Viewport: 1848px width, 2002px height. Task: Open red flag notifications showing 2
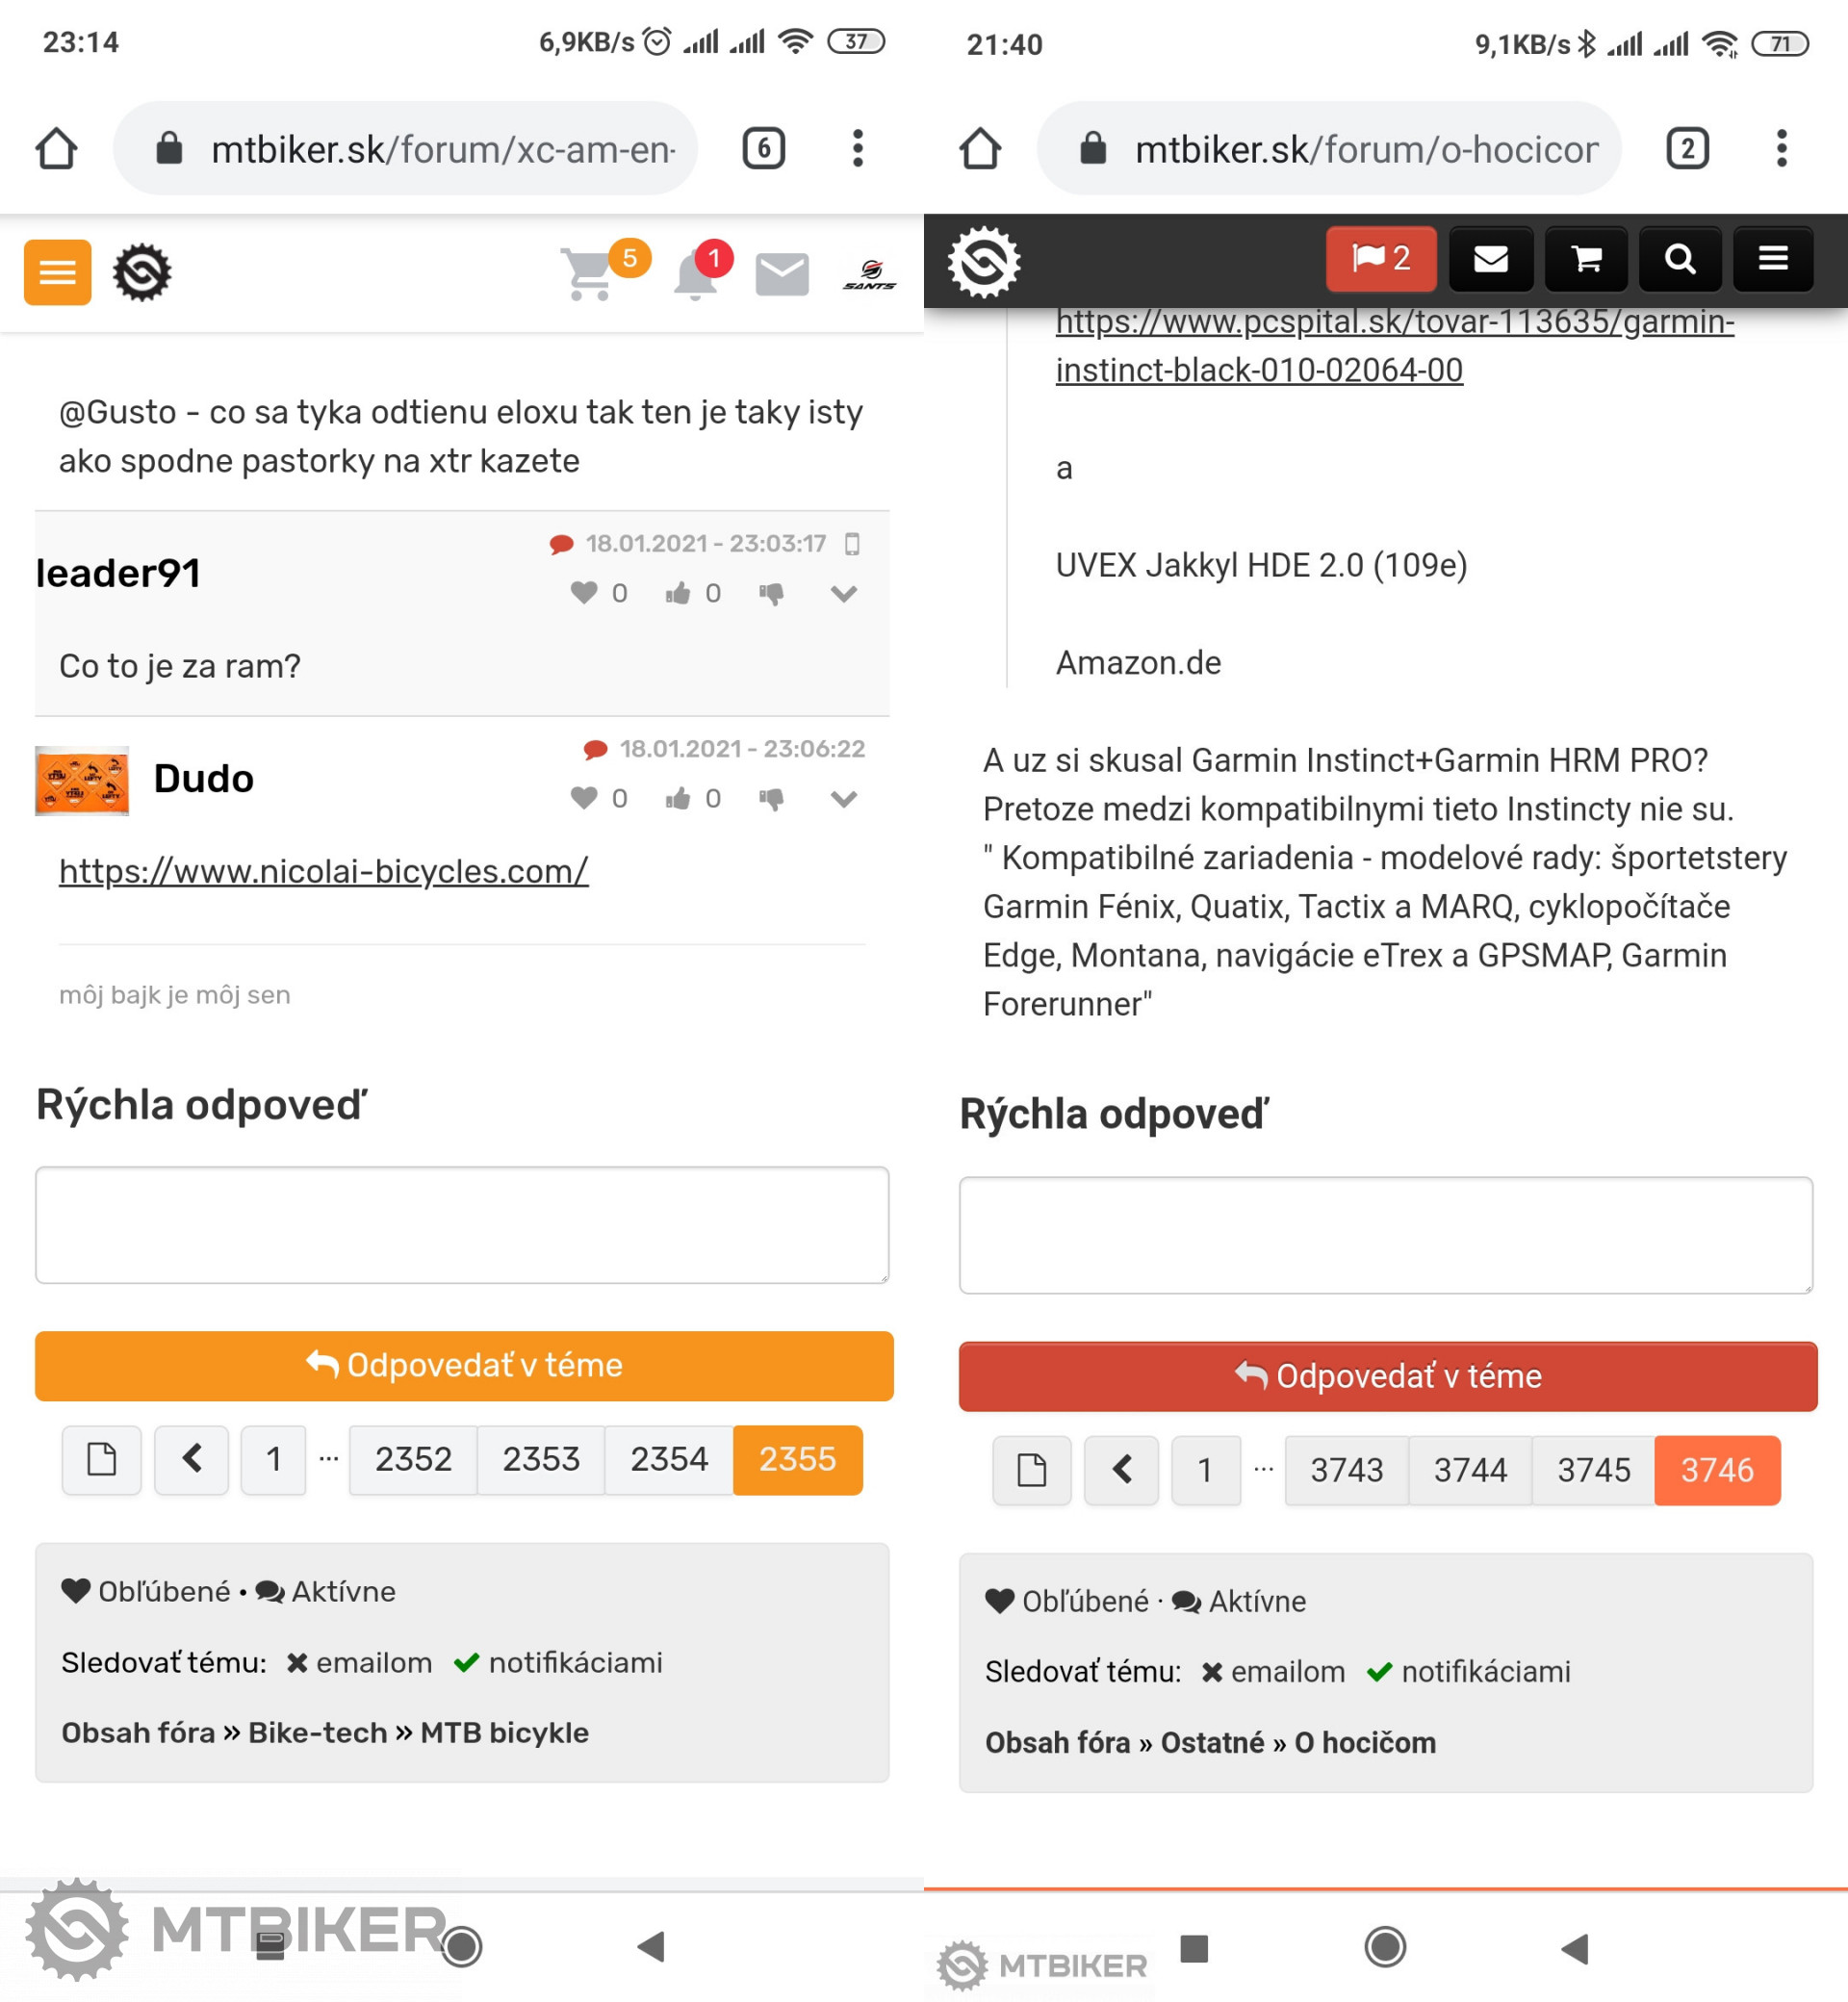point(1380,259)
